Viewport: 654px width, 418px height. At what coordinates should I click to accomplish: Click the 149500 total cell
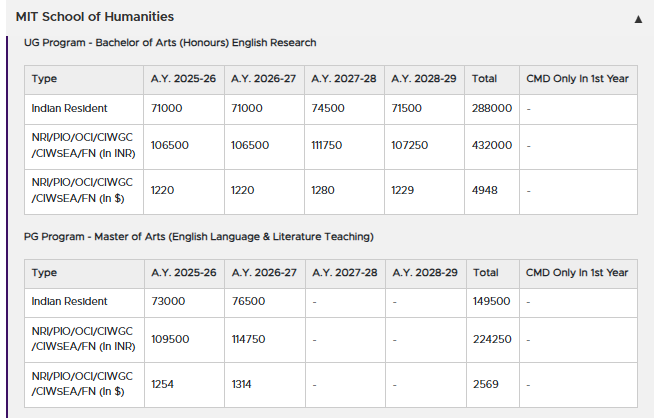pyautogui.click(x=491, y=301)
